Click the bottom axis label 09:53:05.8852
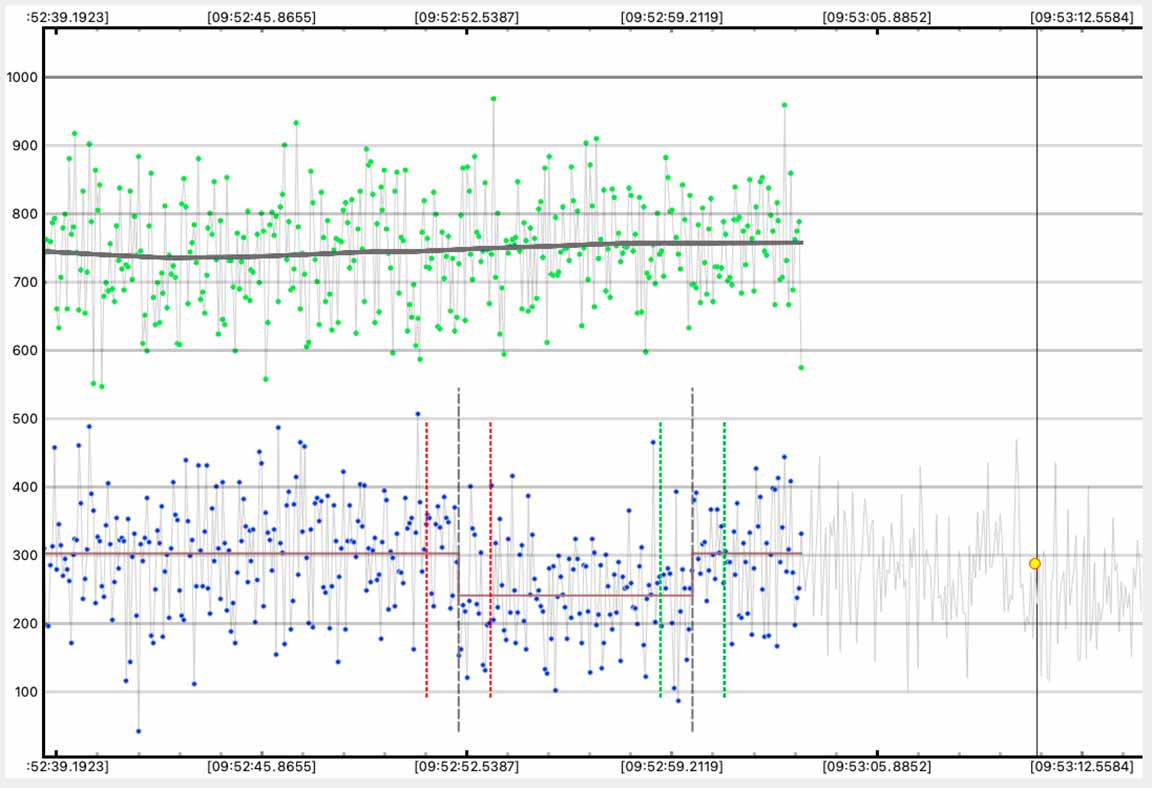Screen dimensions: 1152x788 [x=876, y=767]
